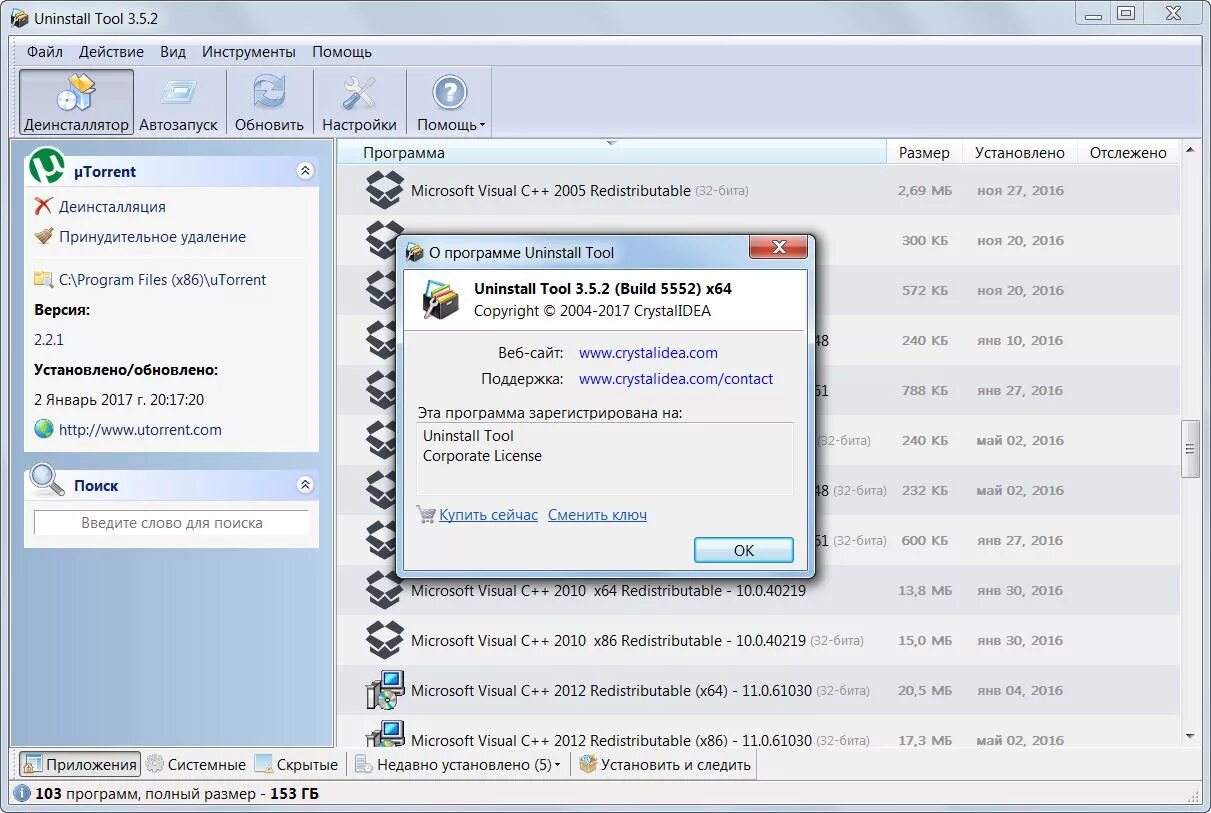Click the magnifier Поиск icon
The image size is (1211, 813).
[x=46, y=480]
